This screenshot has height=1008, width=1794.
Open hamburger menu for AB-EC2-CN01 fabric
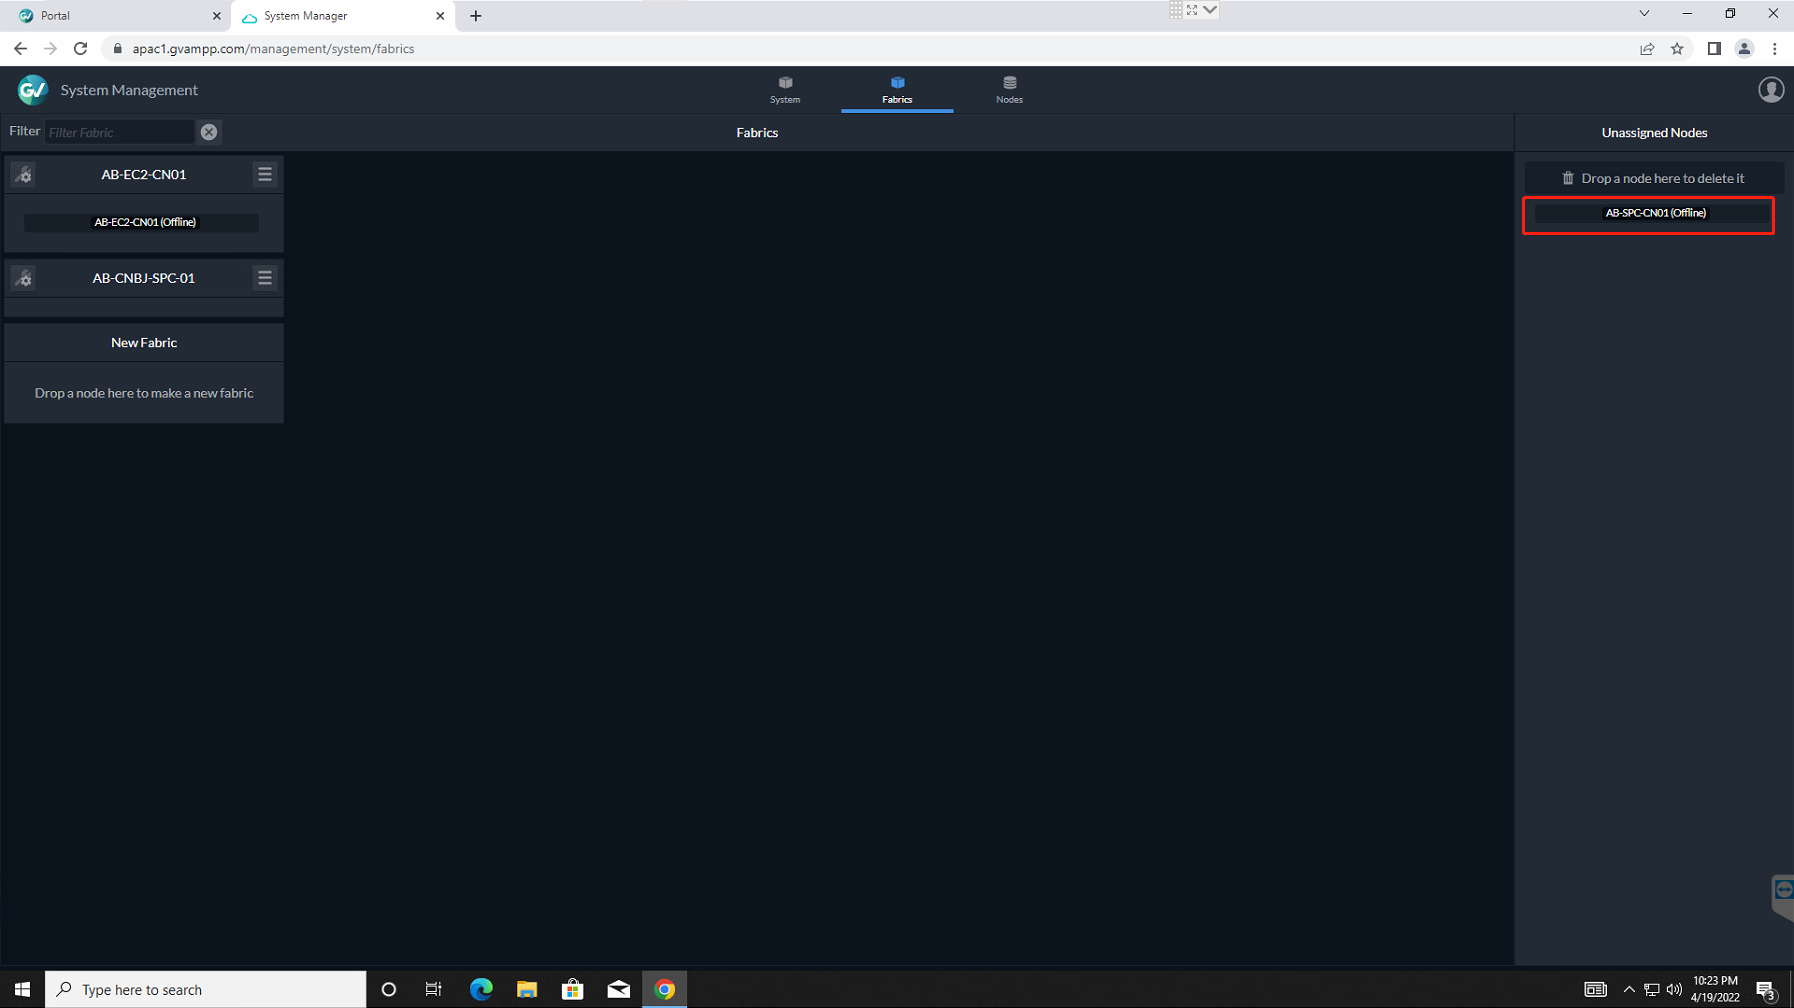click(265, 175)
